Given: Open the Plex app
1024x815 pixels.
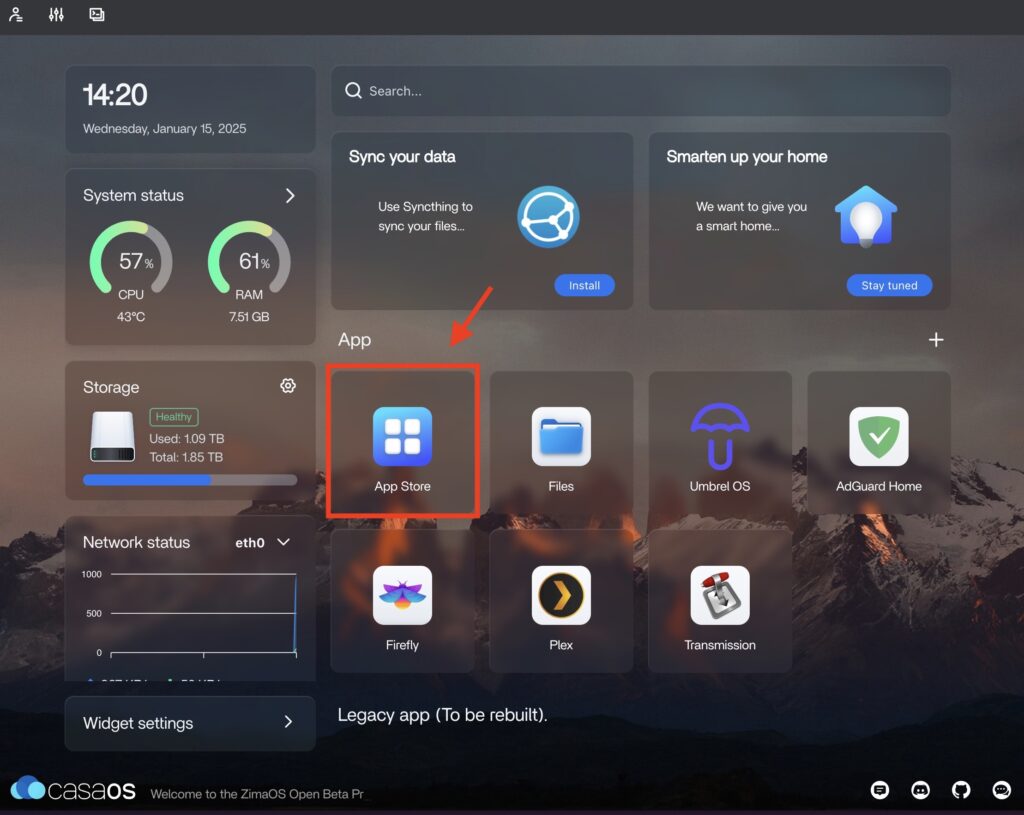Looking at the screenshot, I should pos(561,601).
